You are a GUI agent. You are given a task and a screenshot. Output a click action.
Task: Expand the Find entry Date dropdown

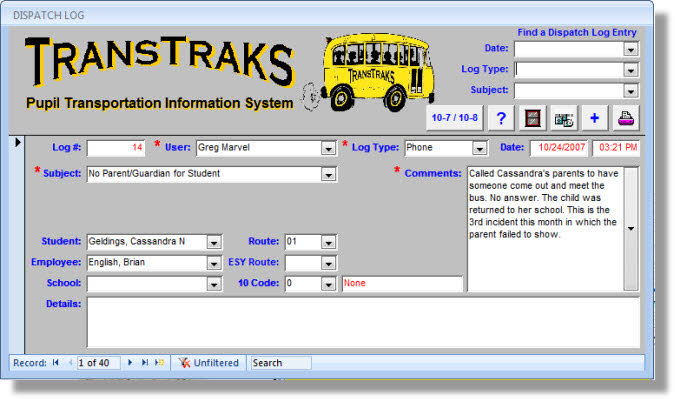pos(631,49)
